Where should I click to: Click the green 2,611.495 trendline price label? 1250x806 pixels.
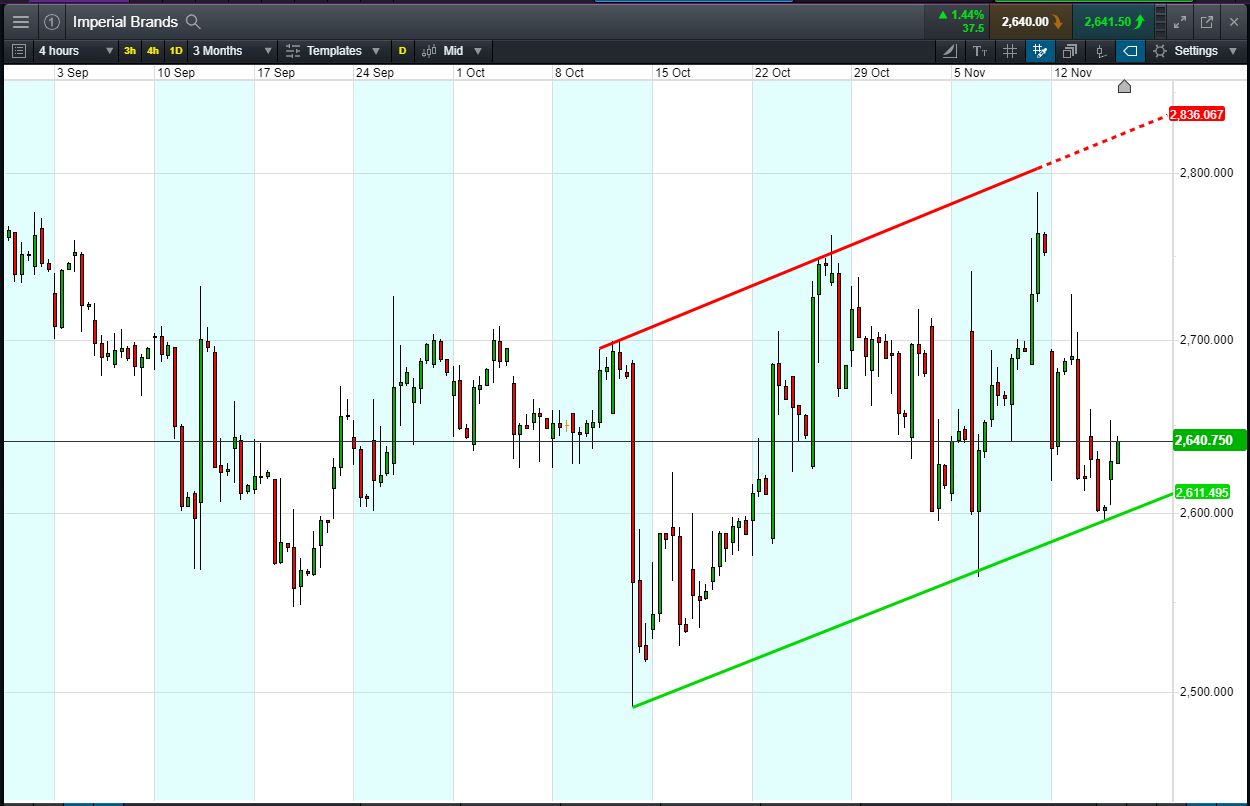(x=1203, y=492)
